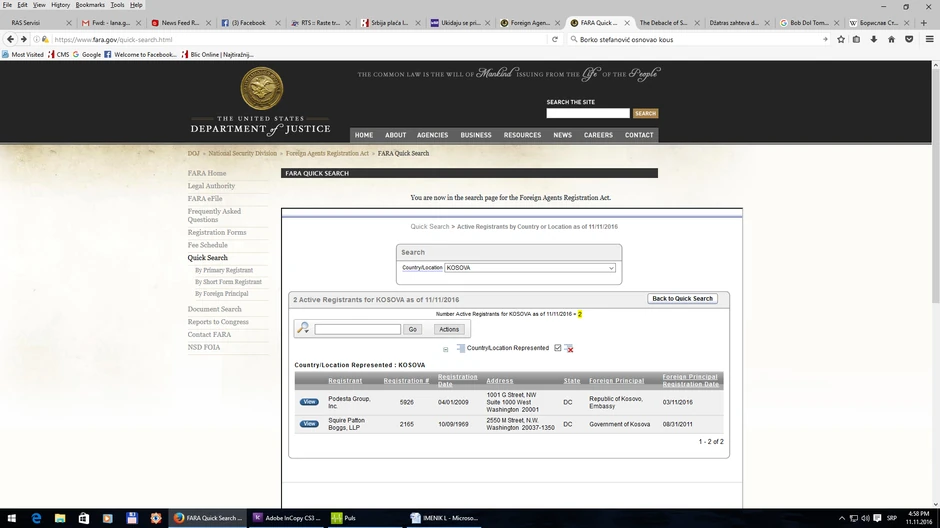Screen dimensions: 940x528
Task: Open the Actions menu in the report toolbar
Action: [449, 329]
